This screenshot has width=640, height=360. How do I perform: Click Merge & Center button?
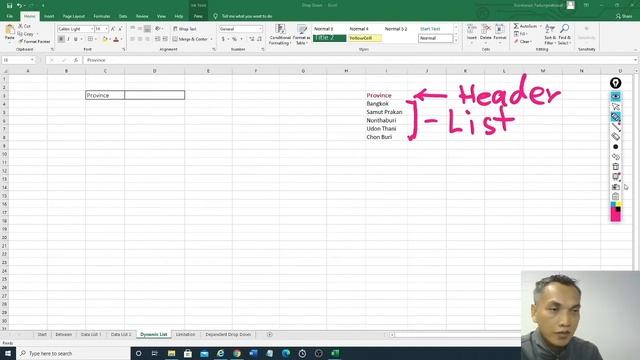pyautogui.click(x=190, y=39)
